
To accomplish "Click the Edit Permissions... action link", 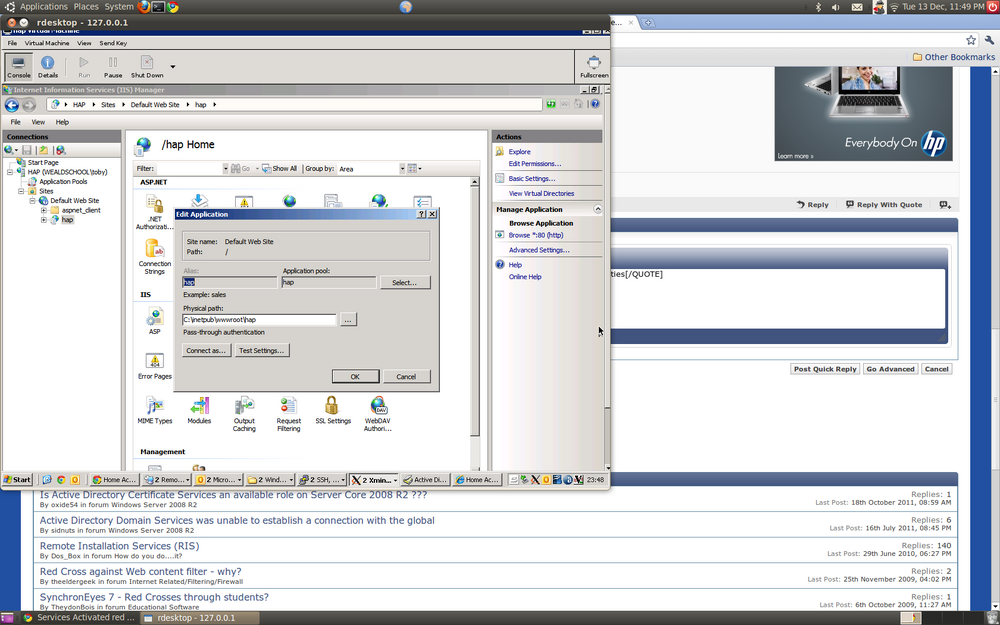I will (535, 163).
